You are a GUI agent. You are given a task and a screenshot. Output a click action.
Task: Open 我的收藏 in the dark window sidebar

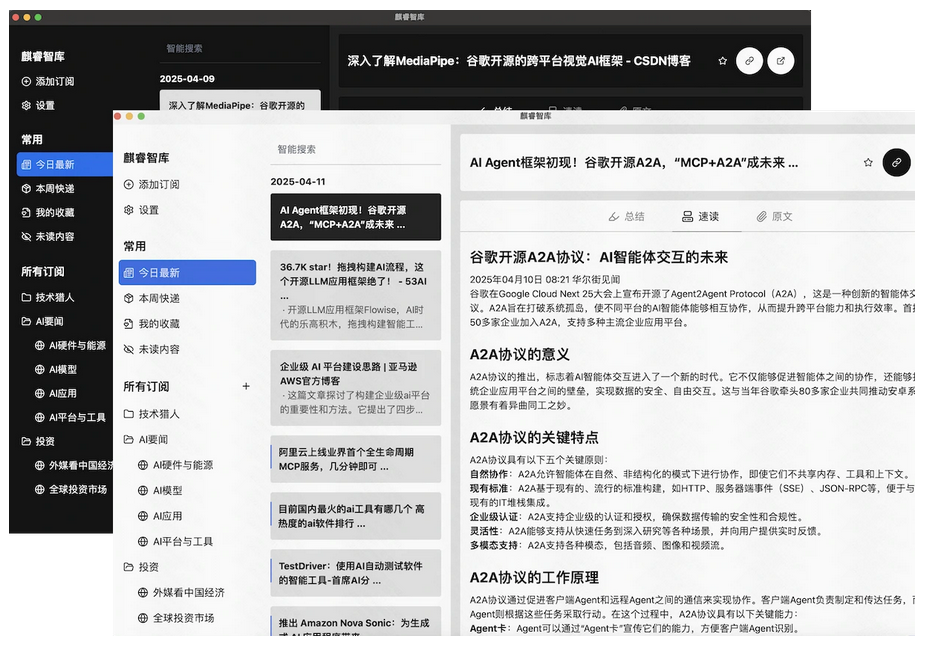[47, 212]
